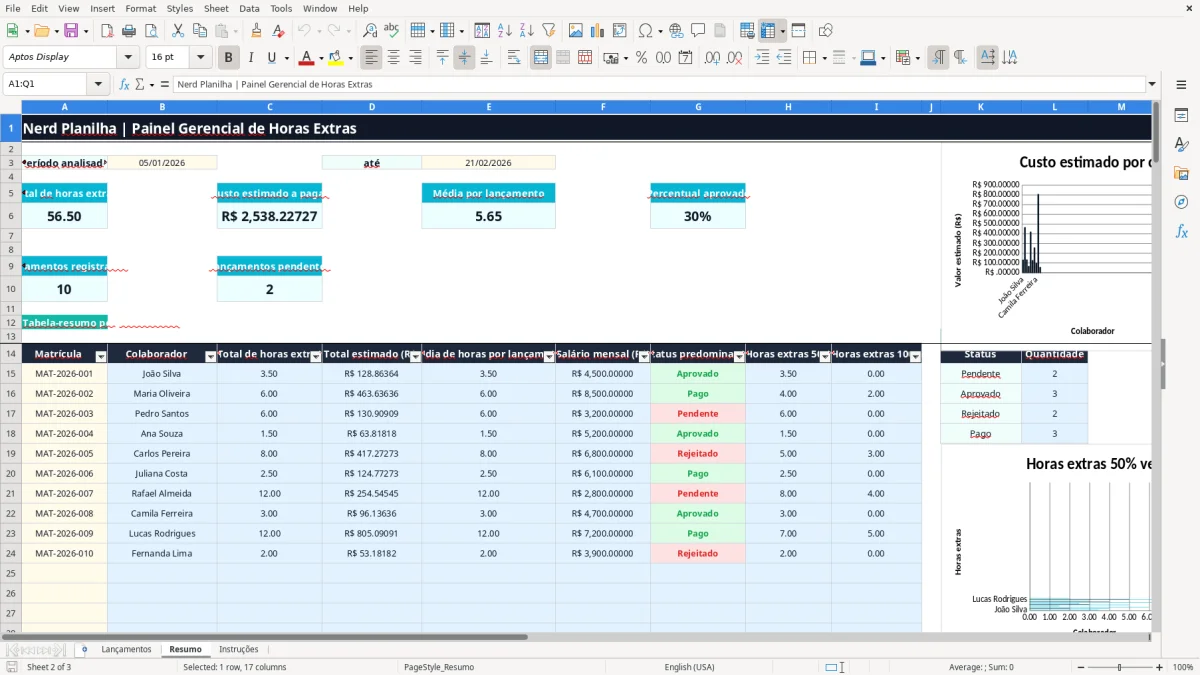1200x675 pixels.
Task: Toggle Wrap Text
Action: click(x=514, y=58)
